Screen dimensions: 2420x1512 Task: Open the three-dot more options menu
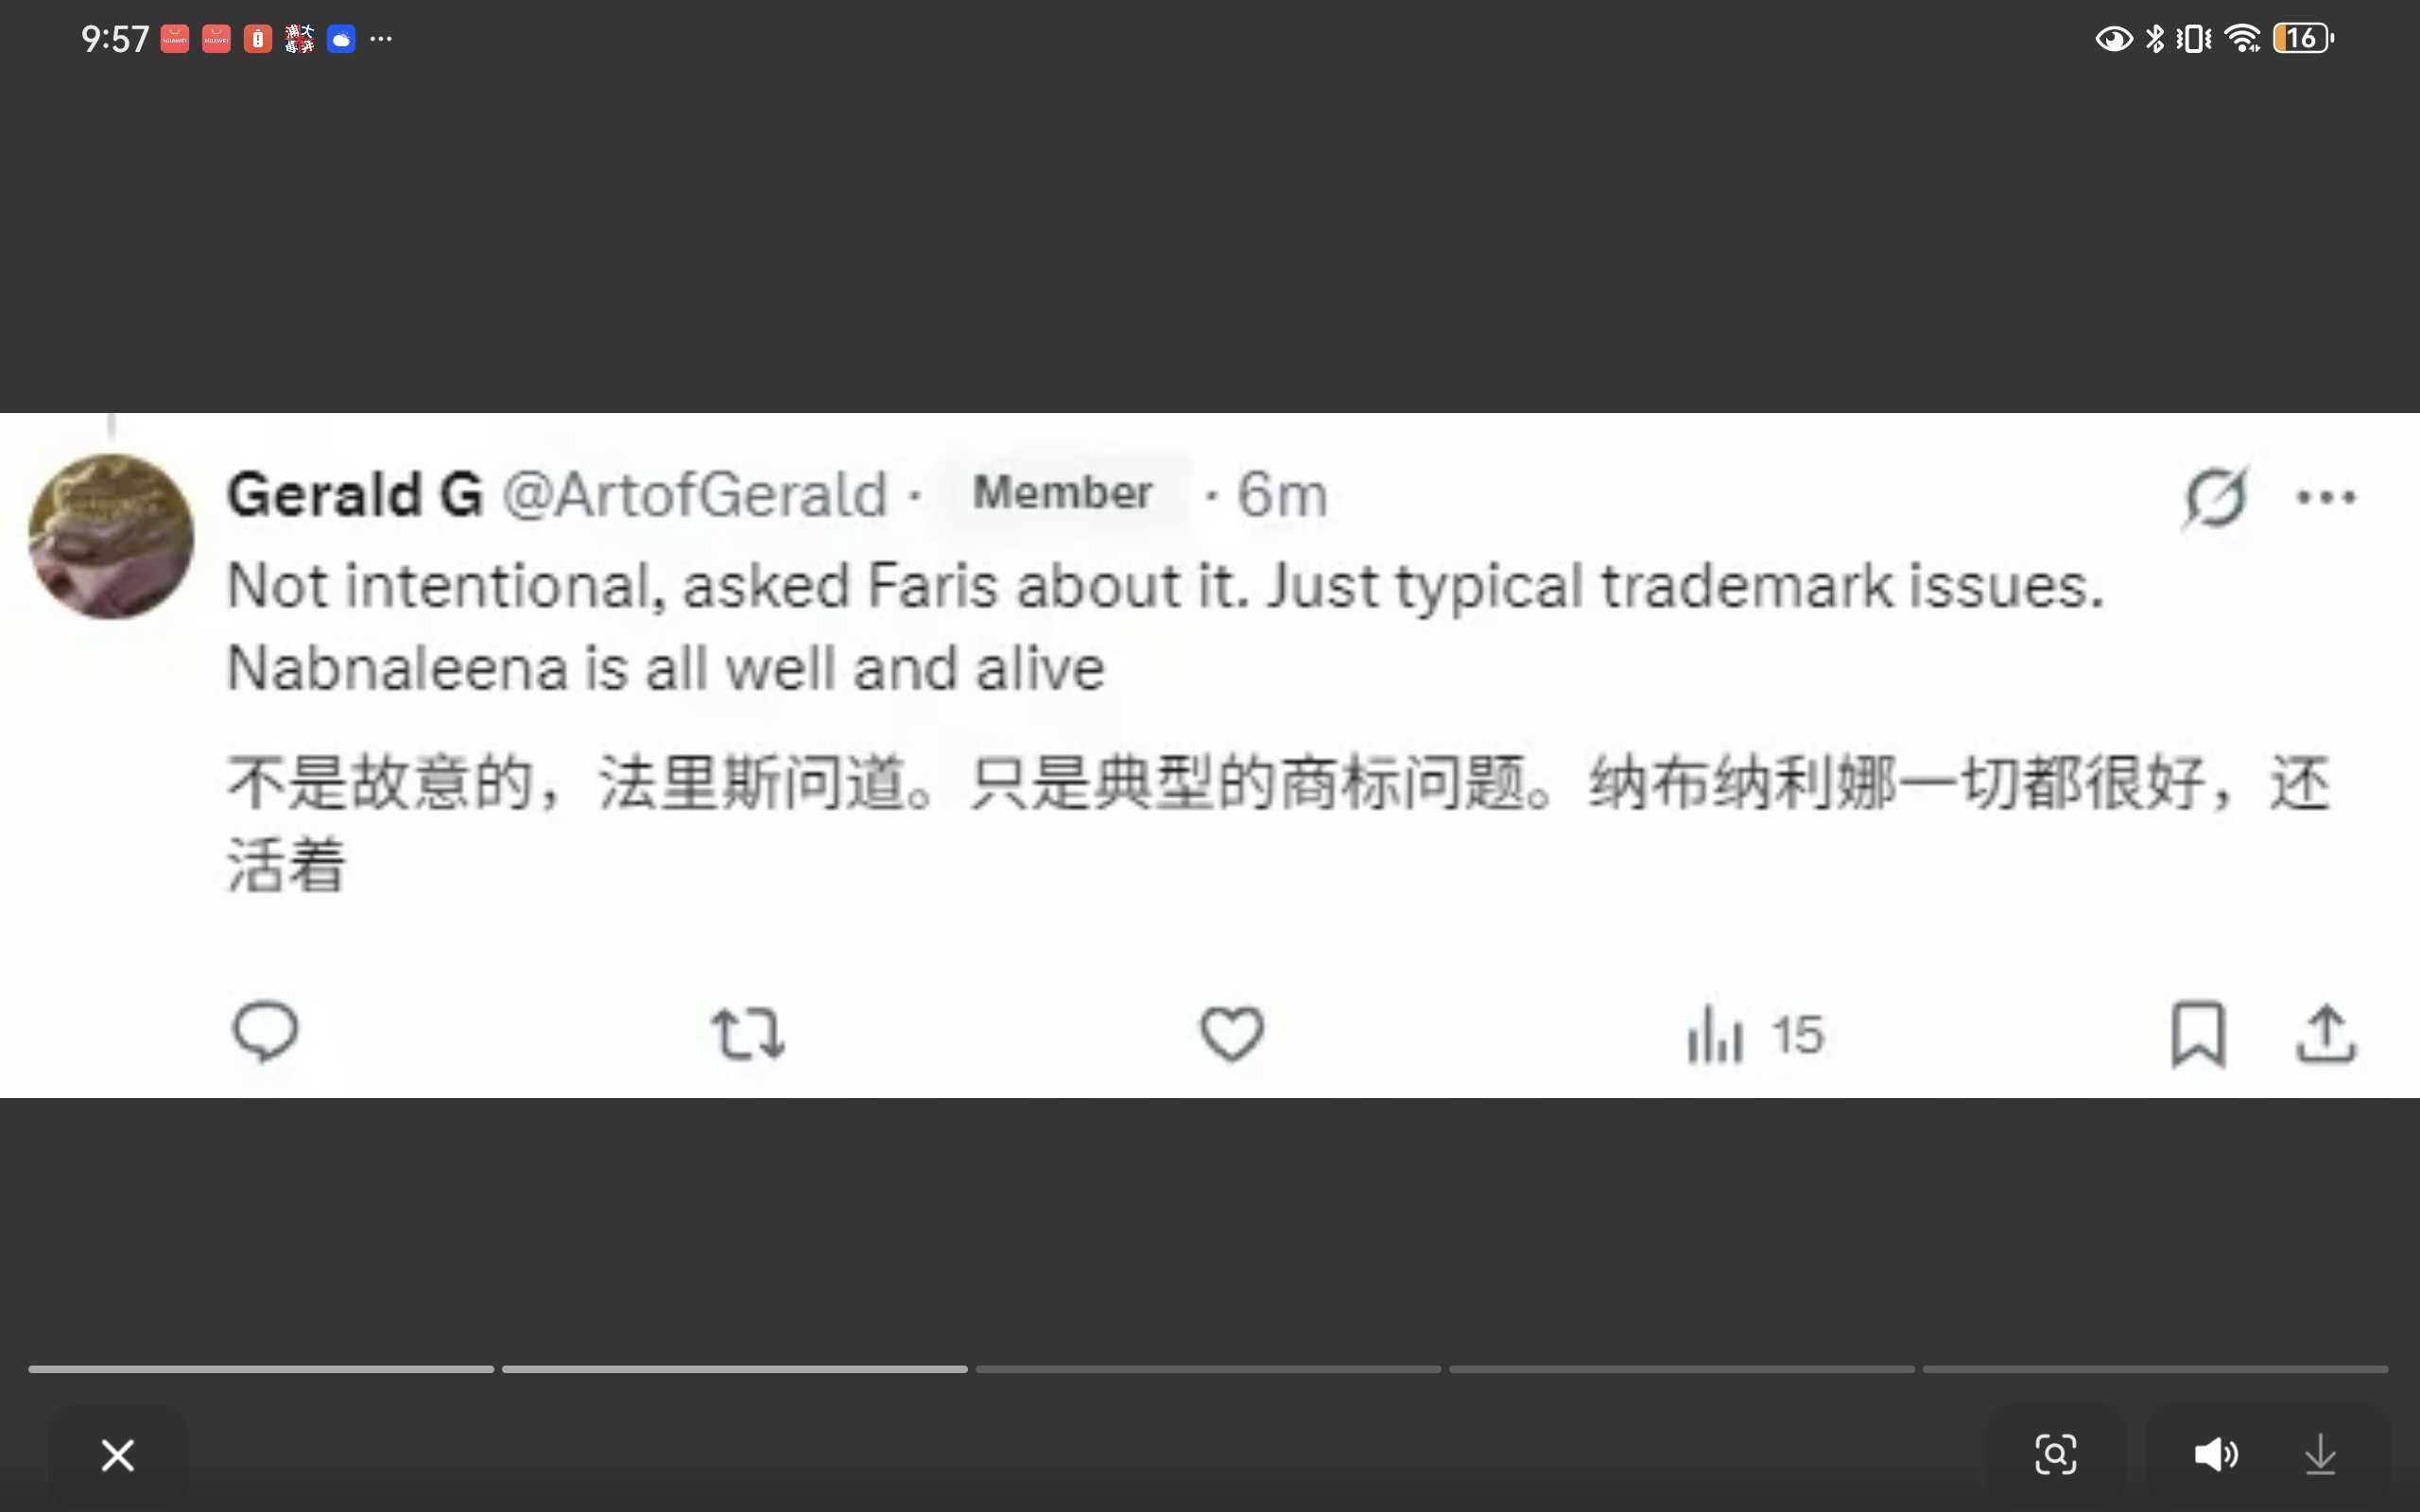pos(2326,497)
